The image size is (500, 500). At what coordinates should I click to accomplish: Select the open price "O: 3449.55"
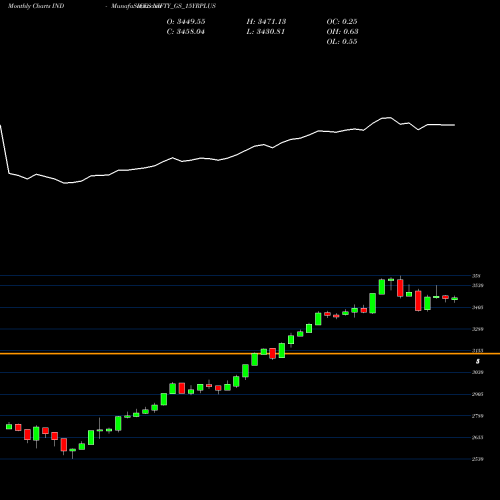click(x=186, y=22)
